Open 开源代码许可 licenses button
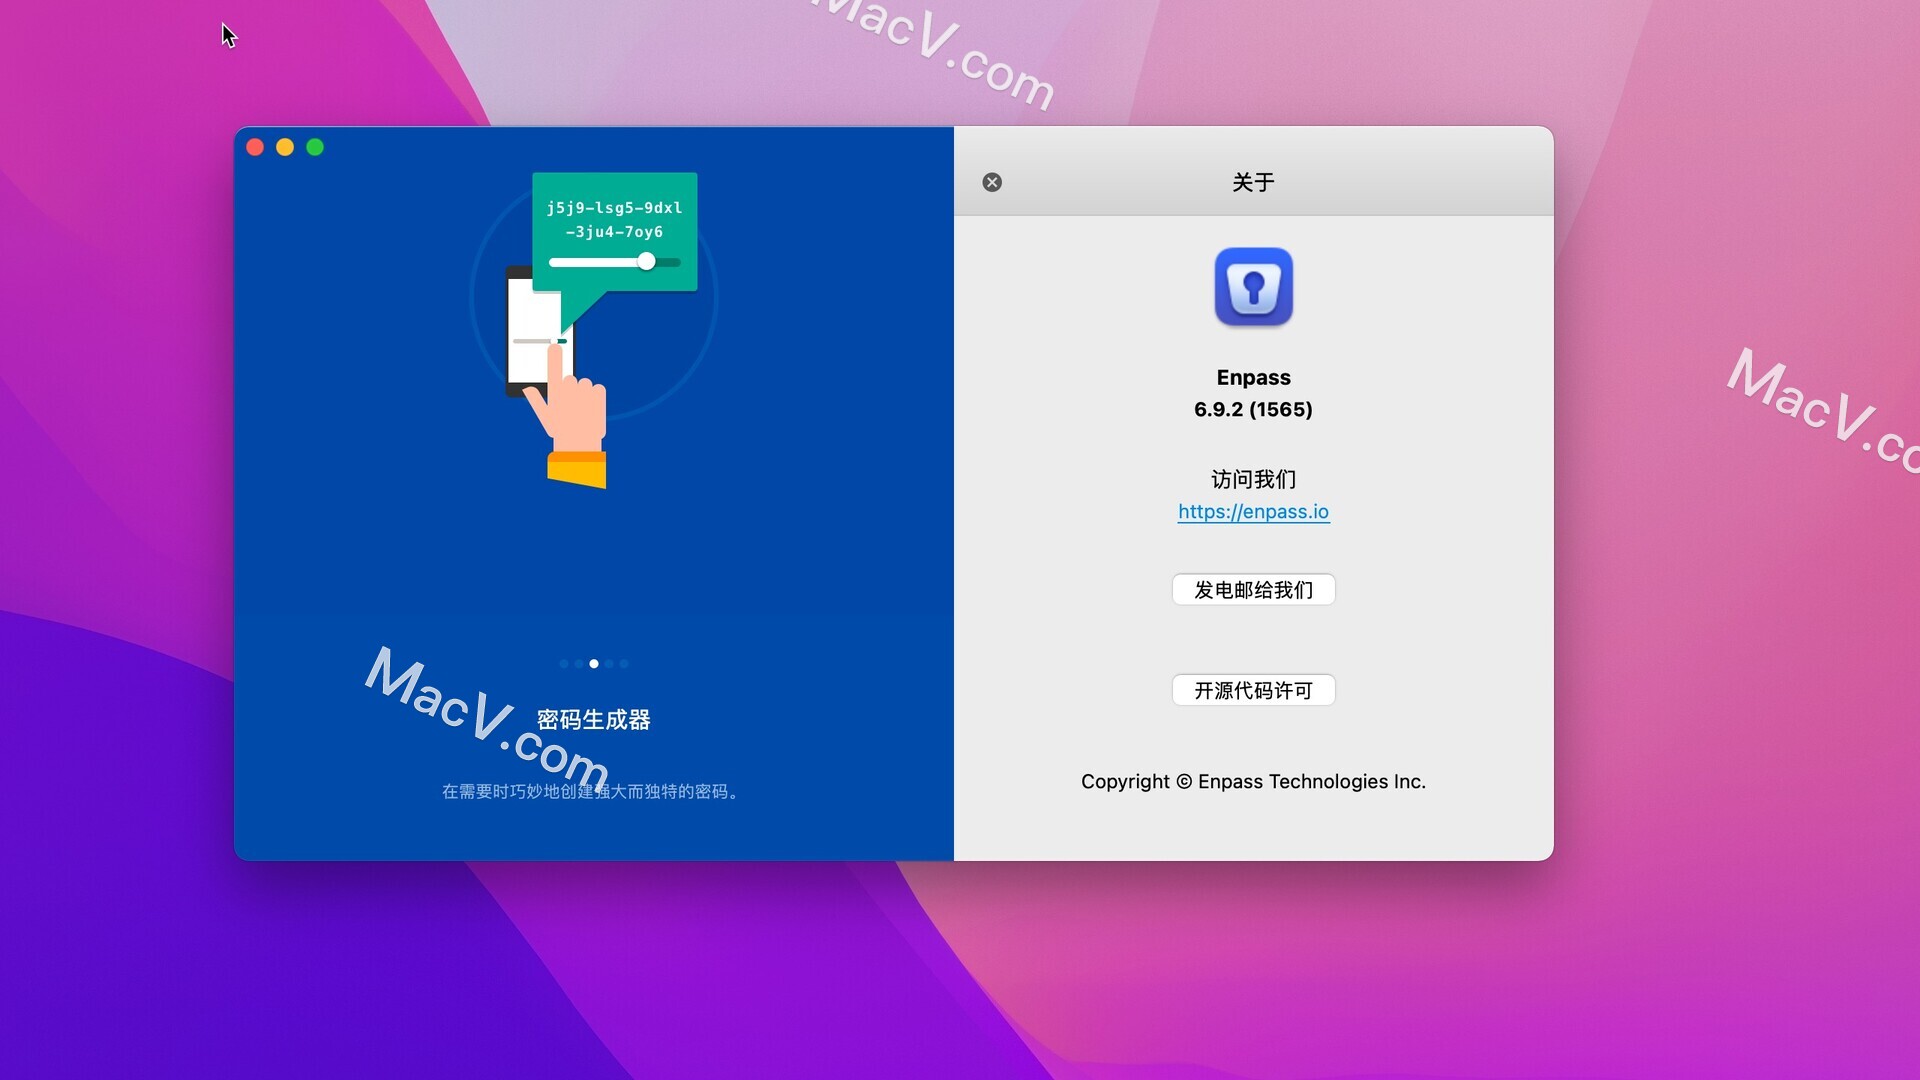Image resolution: width=1920 pixels, height=1080 pixels. point(1253,690)
